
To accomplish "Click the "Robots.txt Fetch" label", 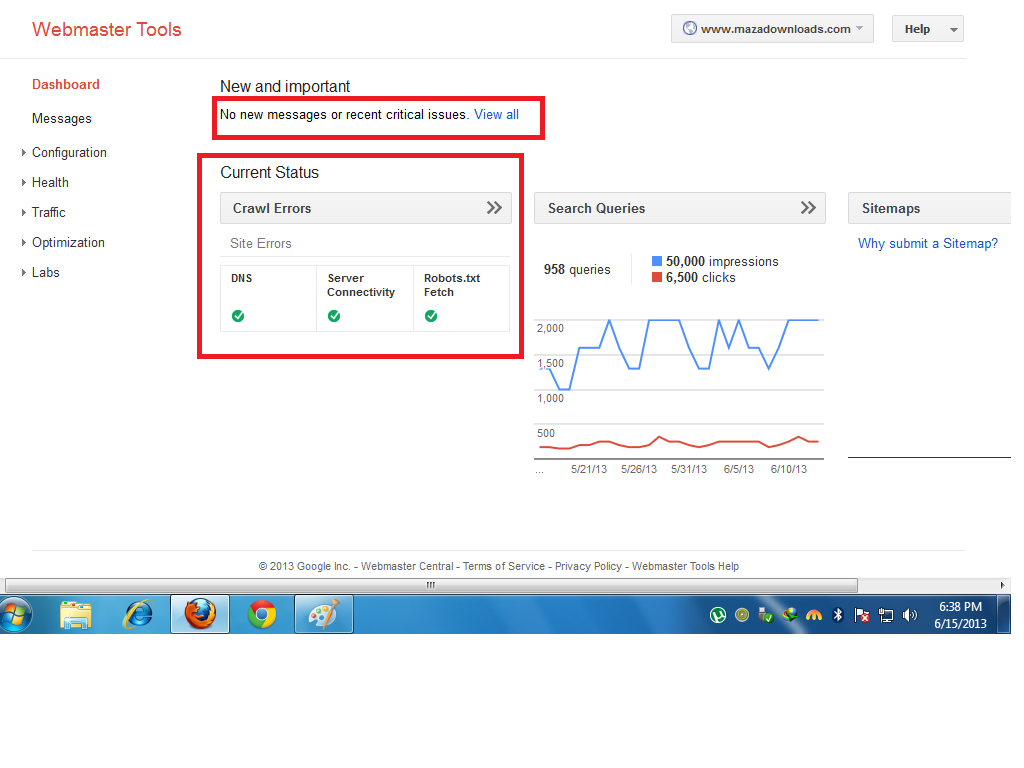I will pyautogui.click(x=452, y=285).
